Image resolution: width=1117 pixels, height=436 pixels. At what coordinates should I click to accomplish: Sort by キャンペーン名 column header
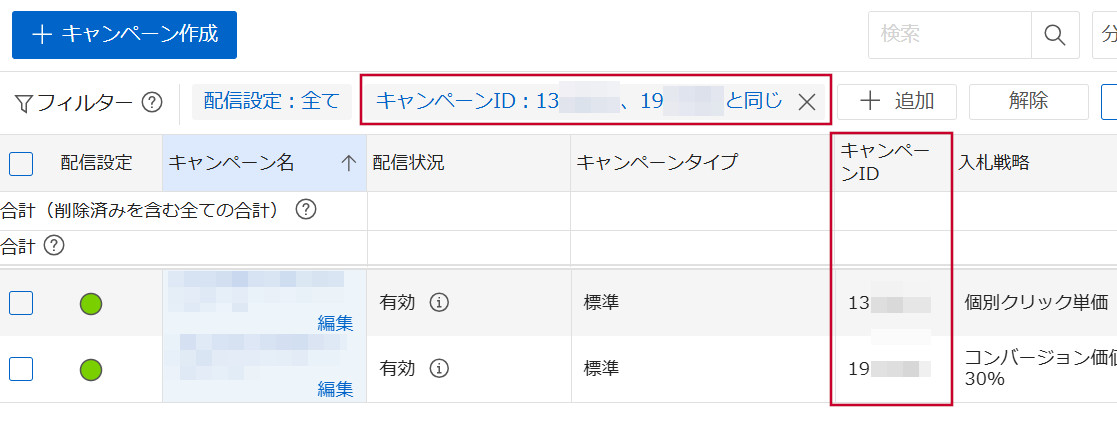pos(264,163)
